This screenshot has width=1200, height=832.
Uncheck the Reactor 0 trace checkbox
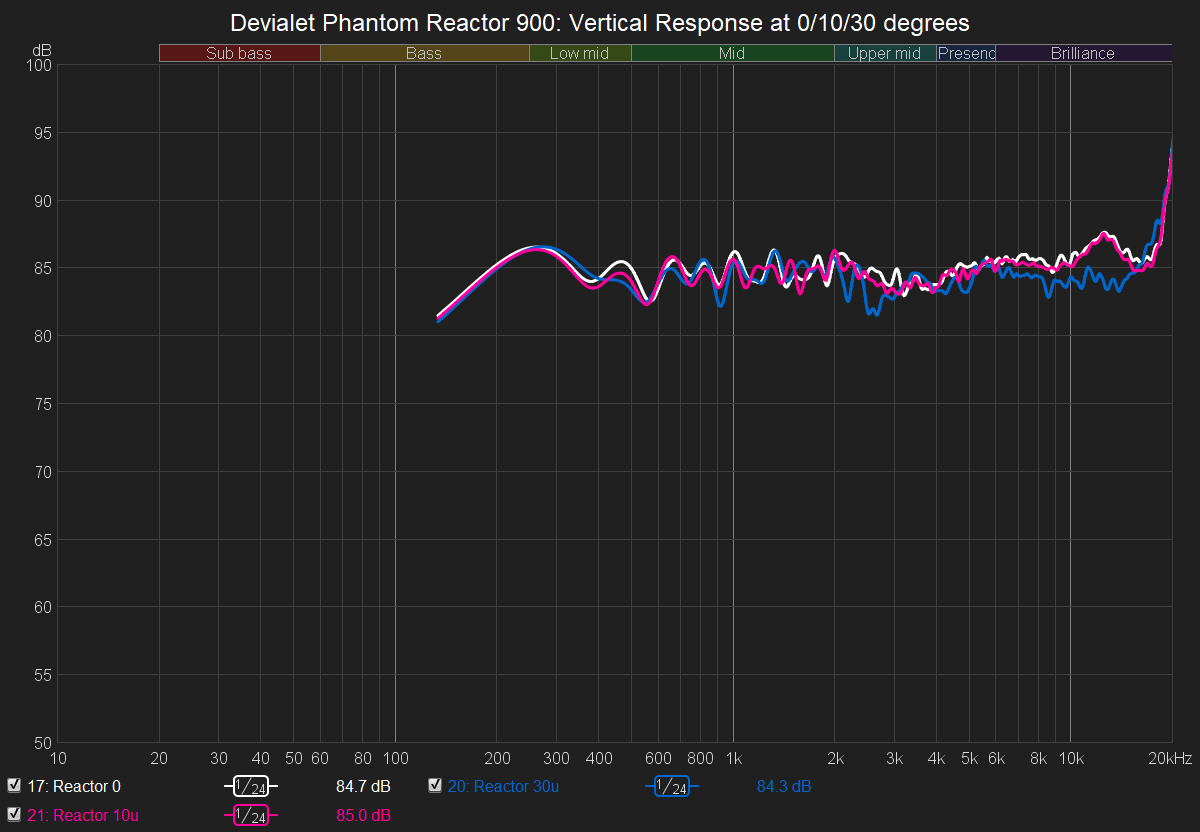[x=13, y=786]
